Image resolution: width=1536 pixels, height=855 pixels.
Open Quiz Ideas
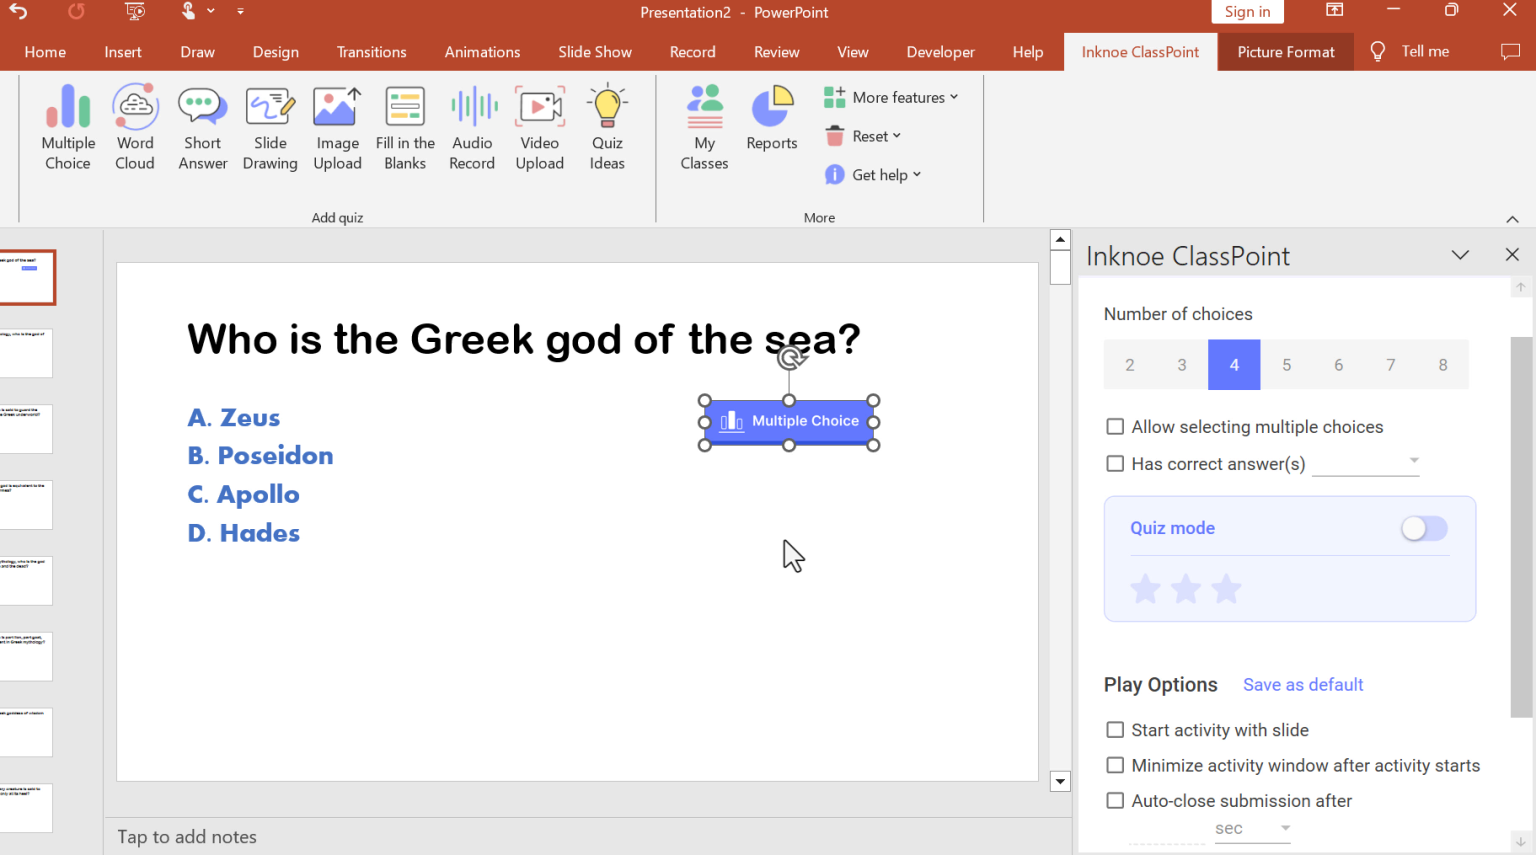coord(607,125)
